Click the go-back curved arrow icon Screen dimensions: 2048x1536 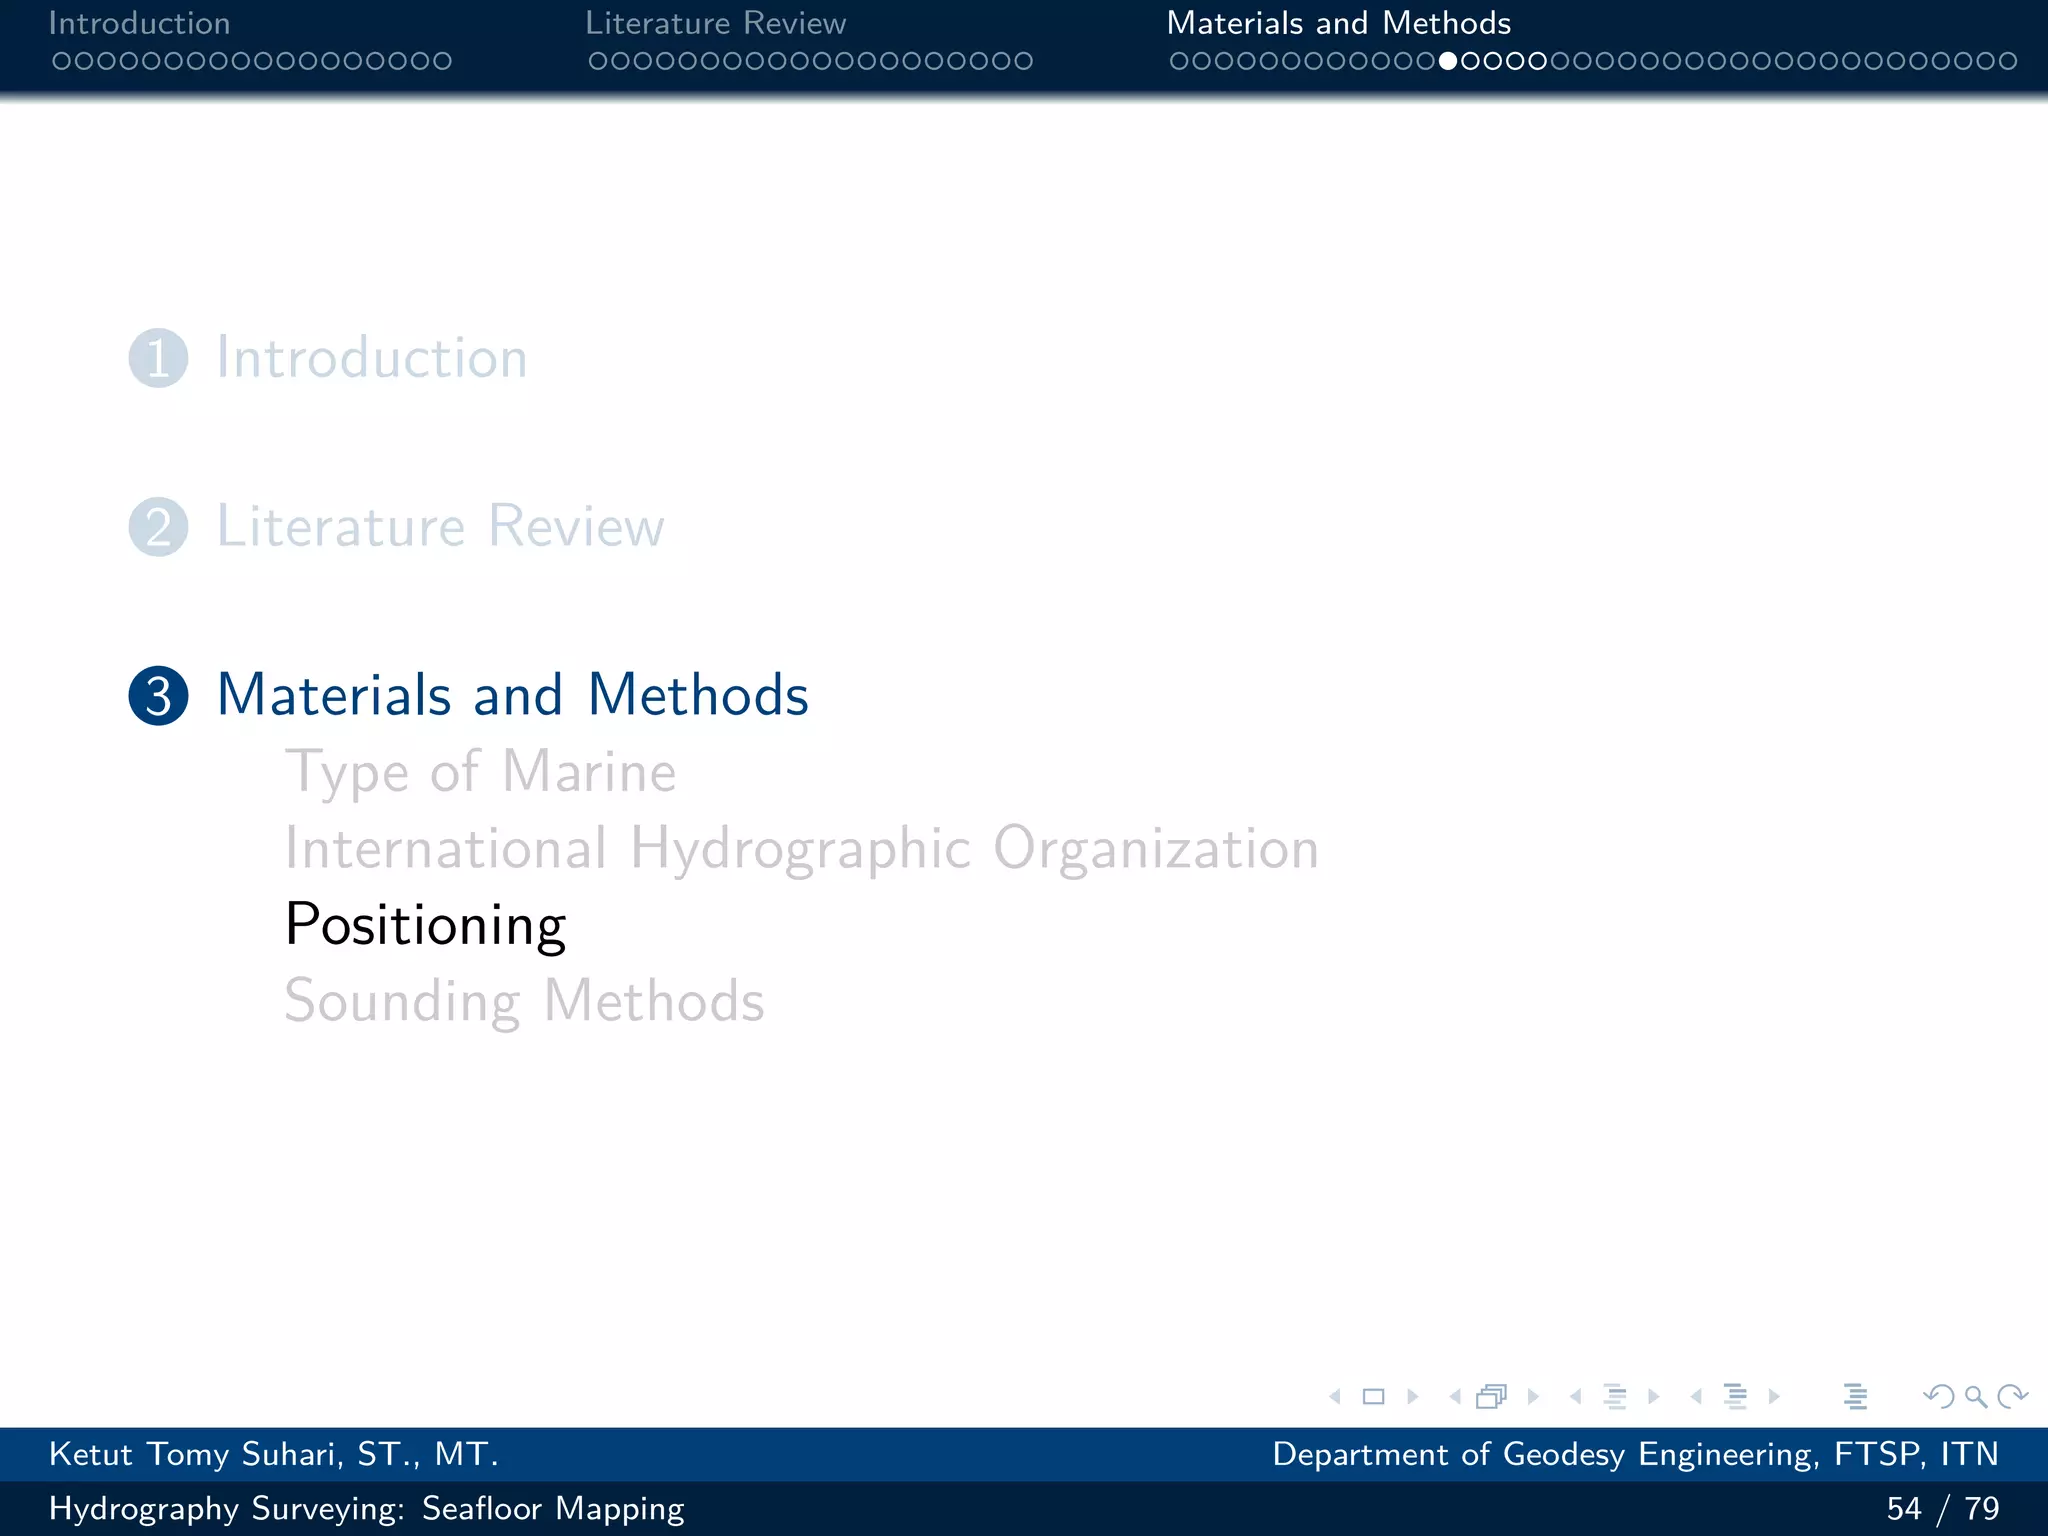1938,1396
